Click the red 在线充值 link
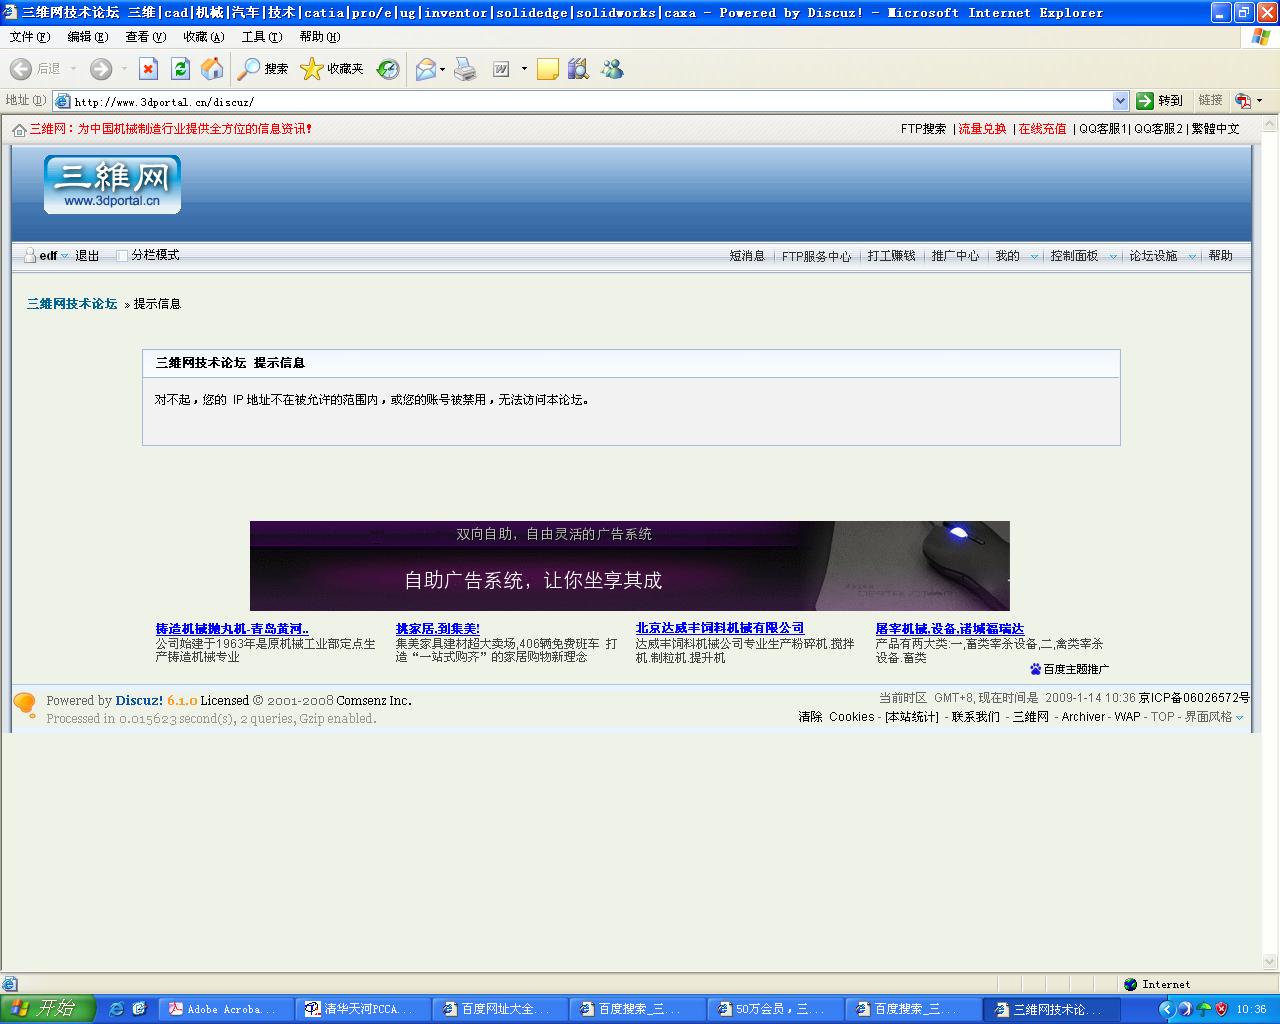This screenshot has width=1280, height=1024. tap(1042, 129)
